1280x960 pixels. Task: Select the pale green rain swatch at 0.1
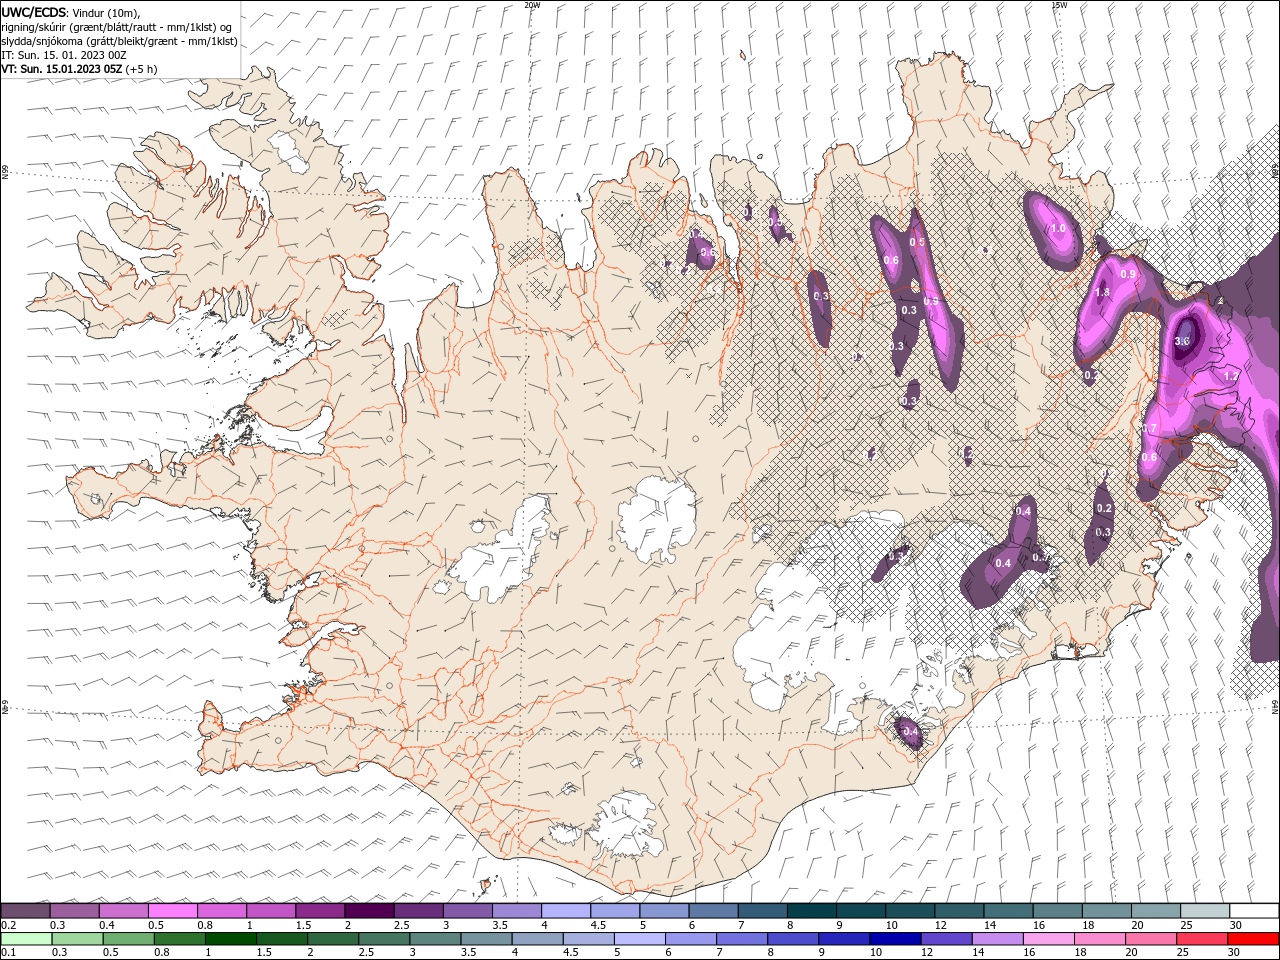click(26, 939)
